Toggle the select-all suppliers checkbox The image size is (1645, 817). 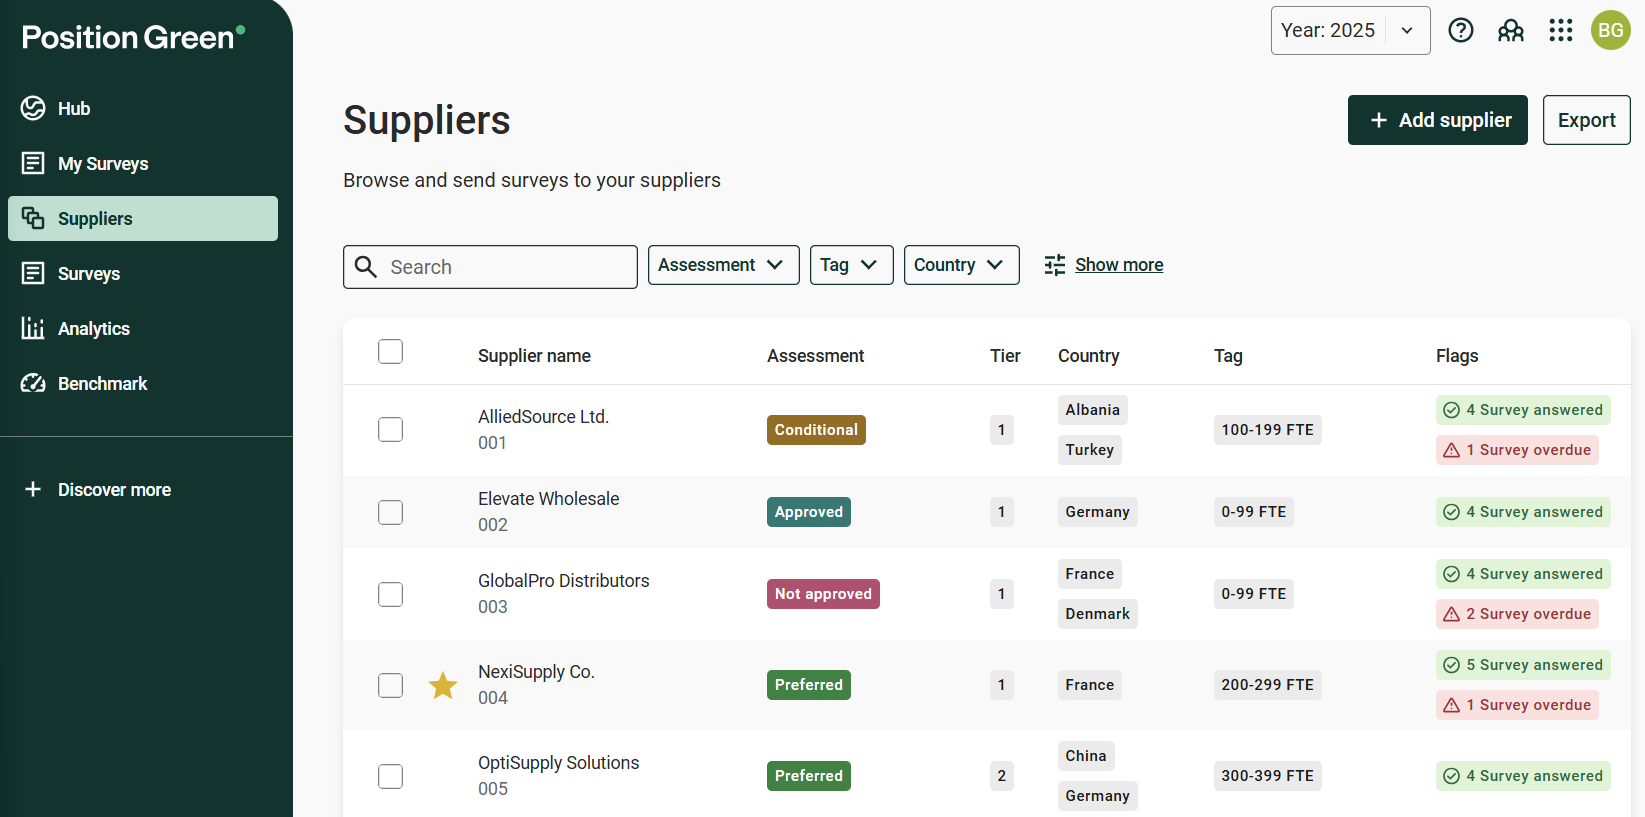[390, 352]
